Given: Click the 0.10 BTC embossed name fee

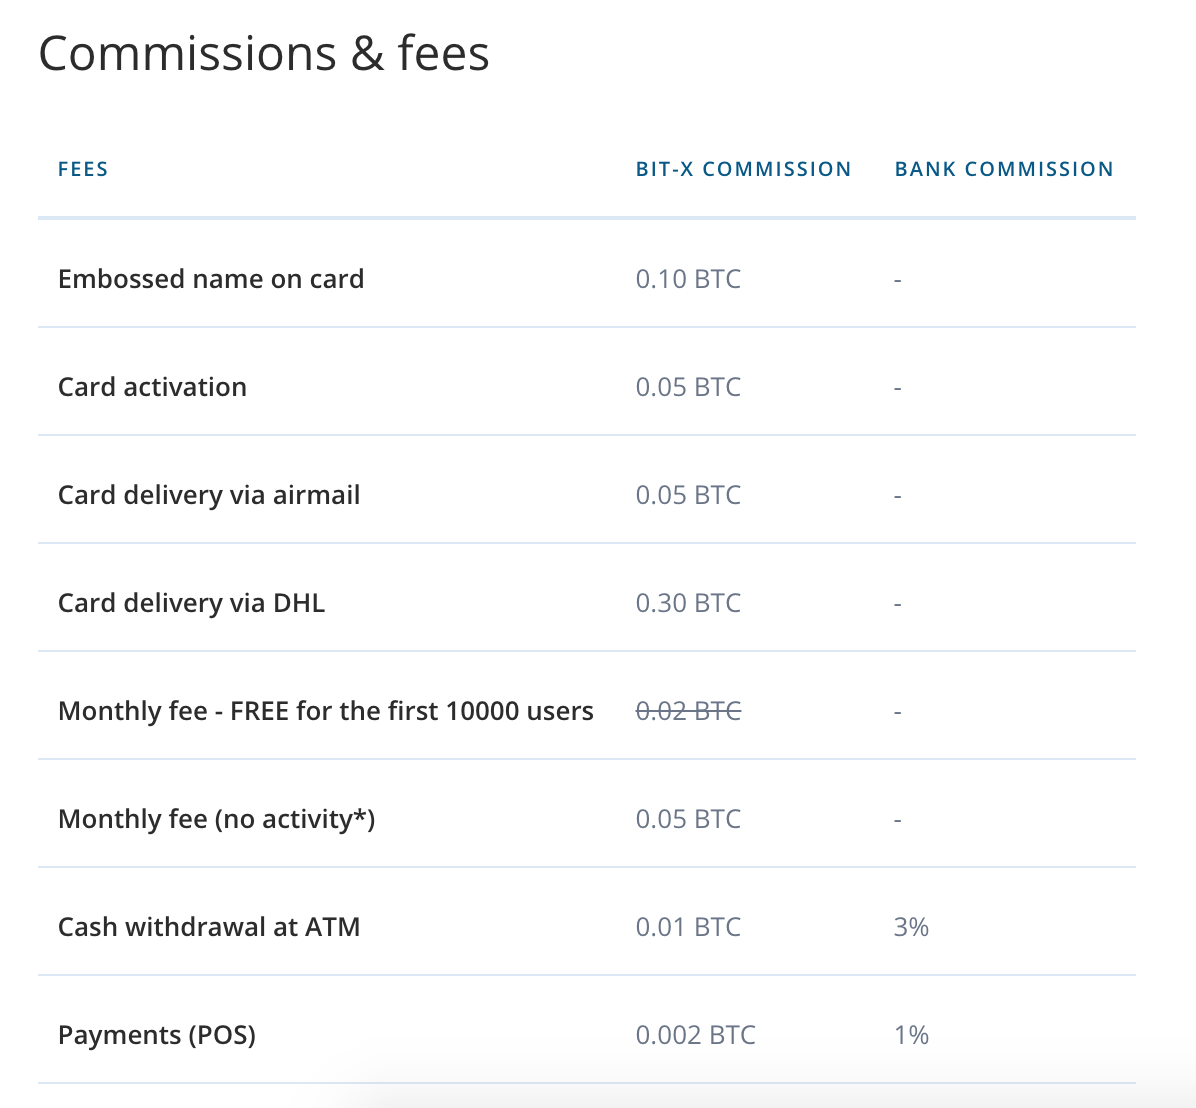Looking at the screenshot, I should [688, 279].
